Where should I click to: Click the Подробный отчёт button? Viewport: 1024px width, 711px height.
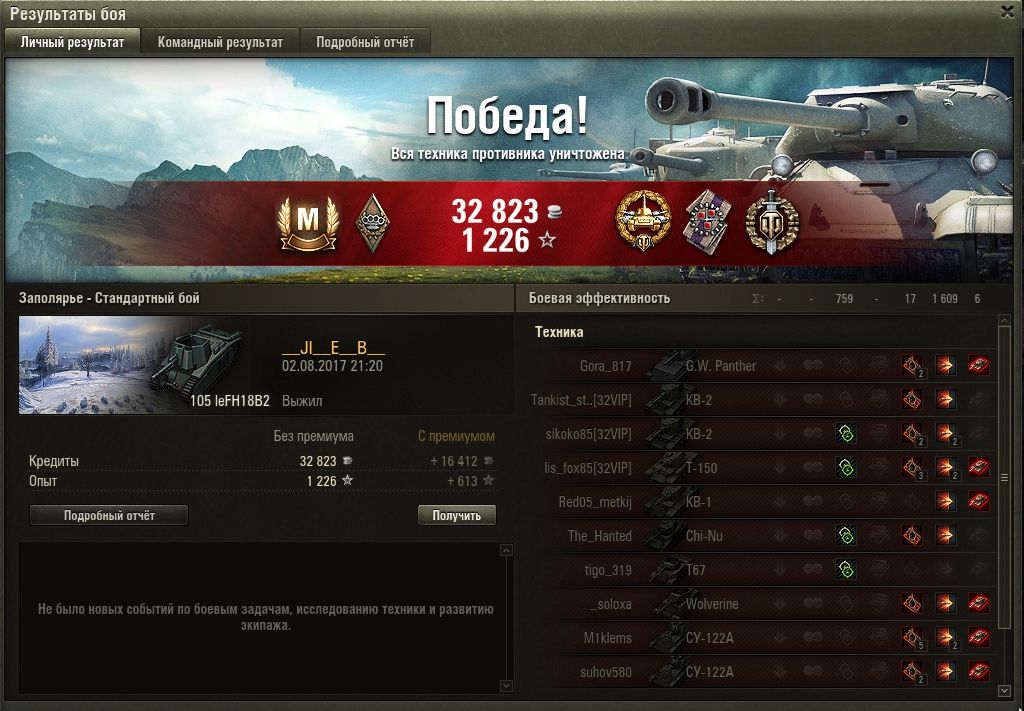109,515
